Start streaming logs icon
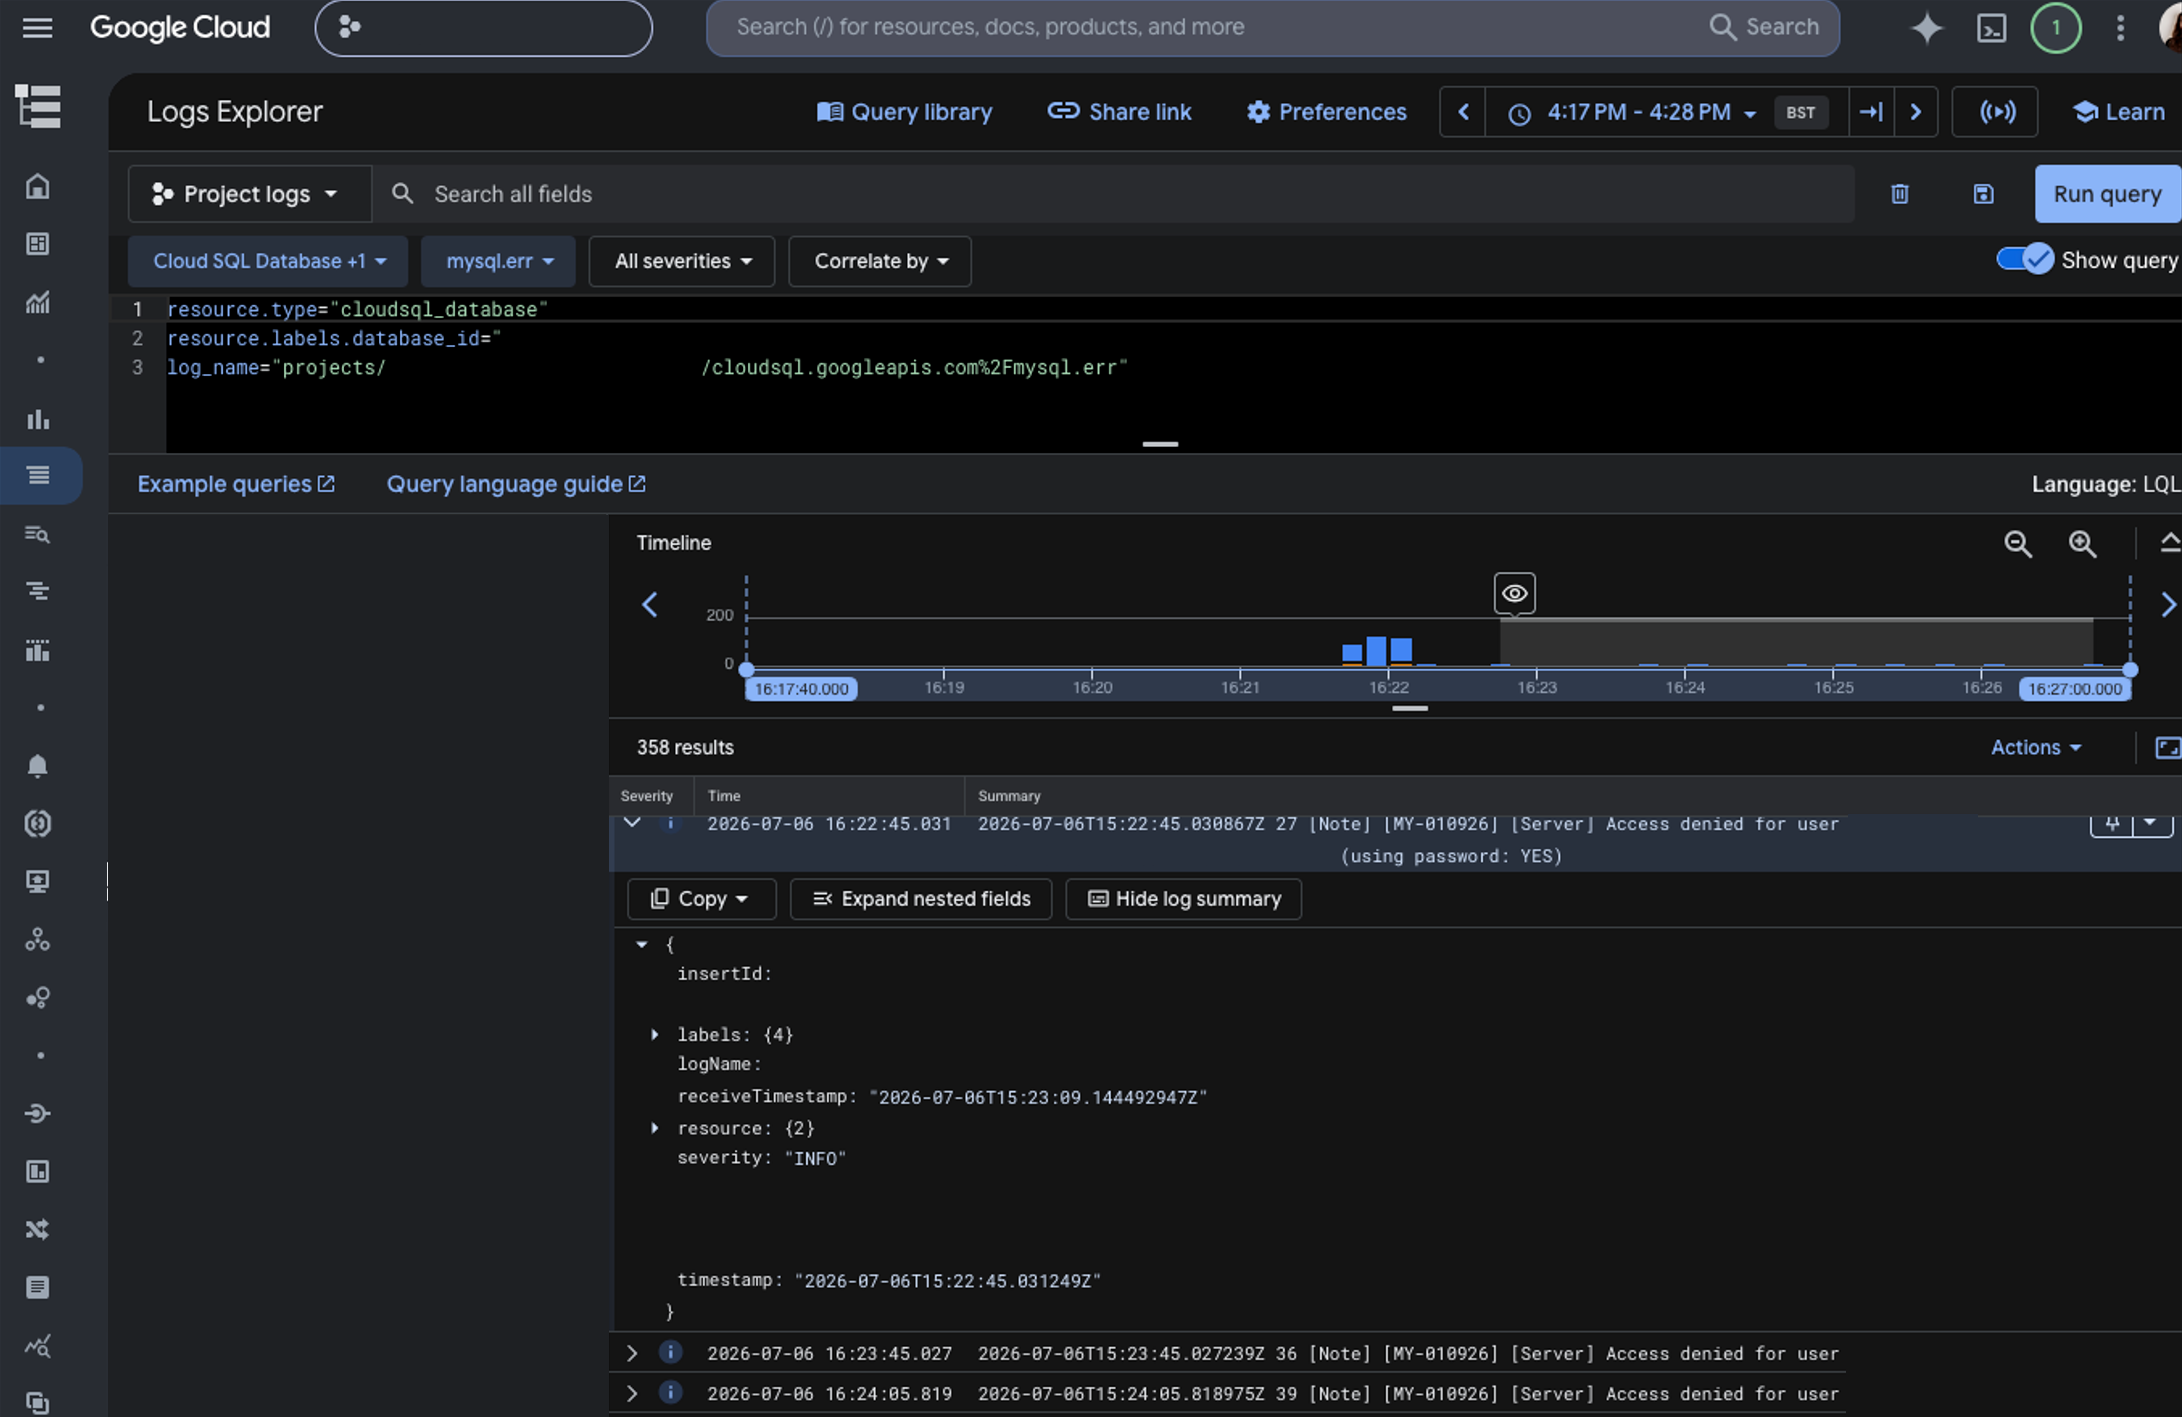Viewport: 2182px width, 1417px height. coord(1996,112)
